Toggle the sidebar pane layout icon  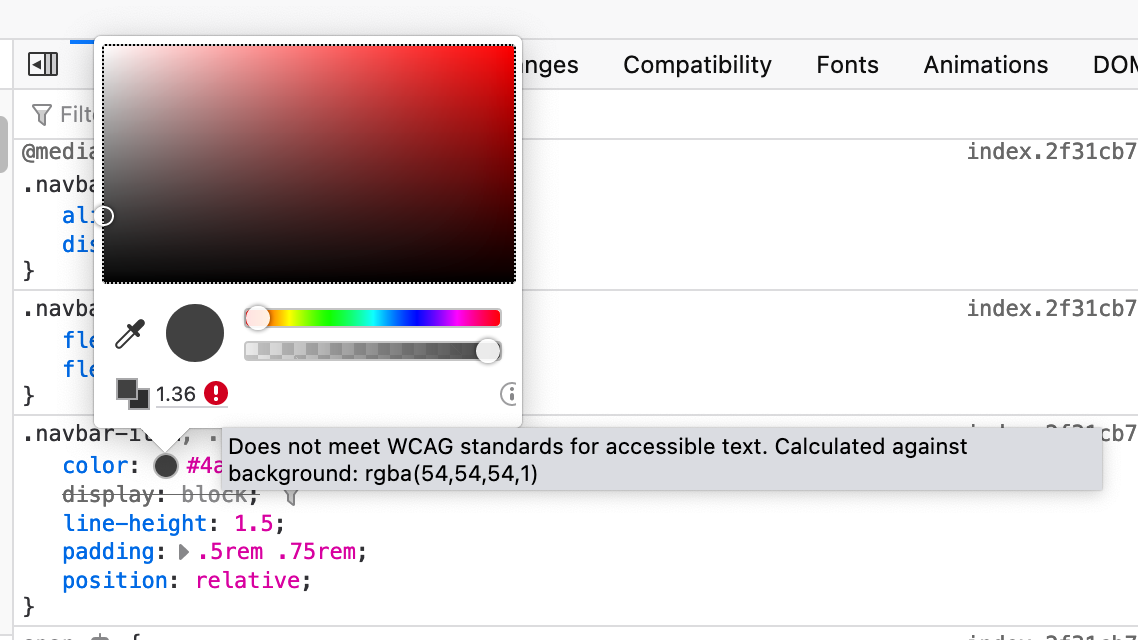[x=43, y=64]
